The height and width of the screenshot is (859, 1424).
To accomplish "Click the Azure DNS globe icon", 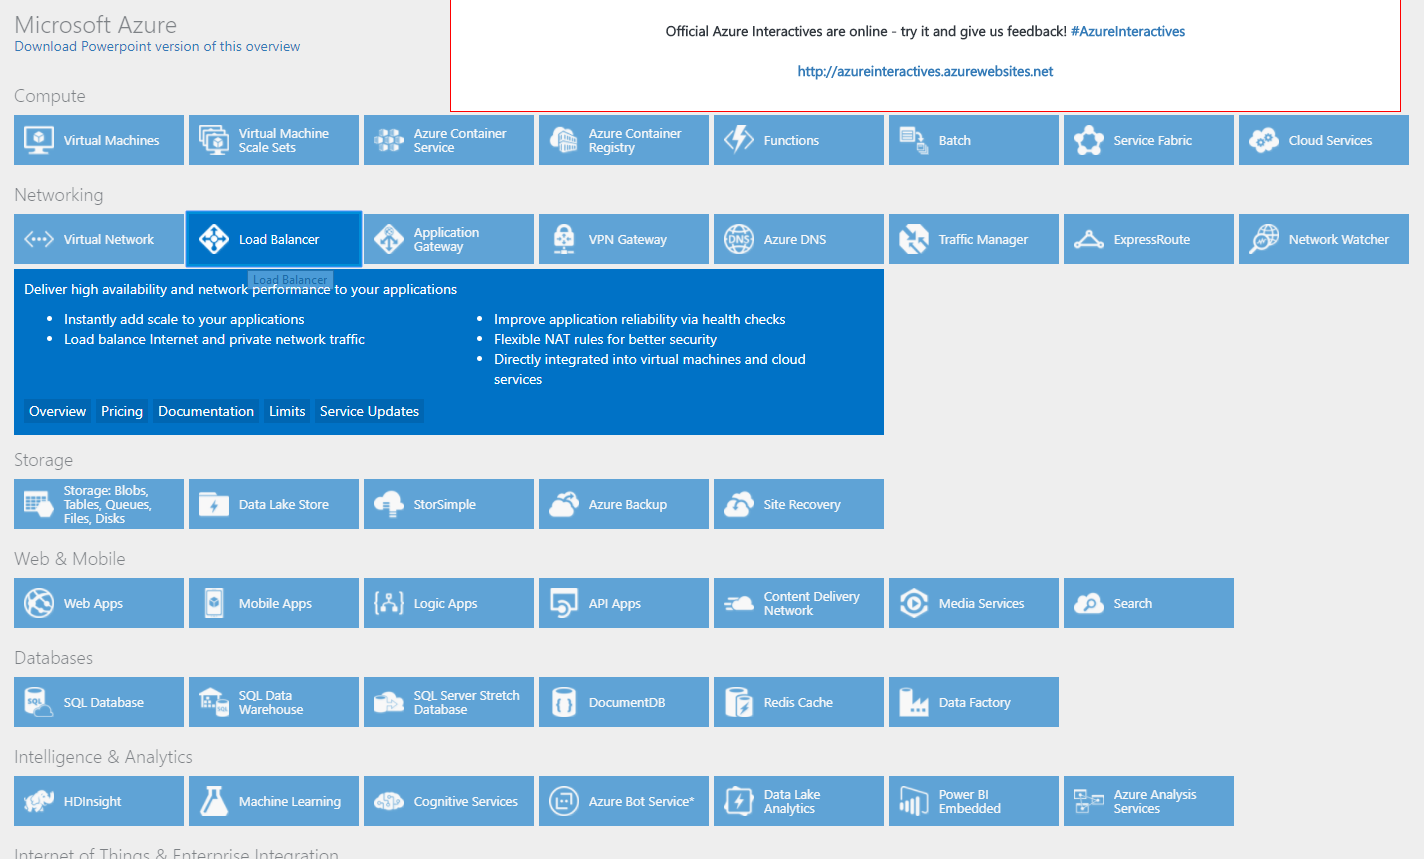I will [739, 239].
